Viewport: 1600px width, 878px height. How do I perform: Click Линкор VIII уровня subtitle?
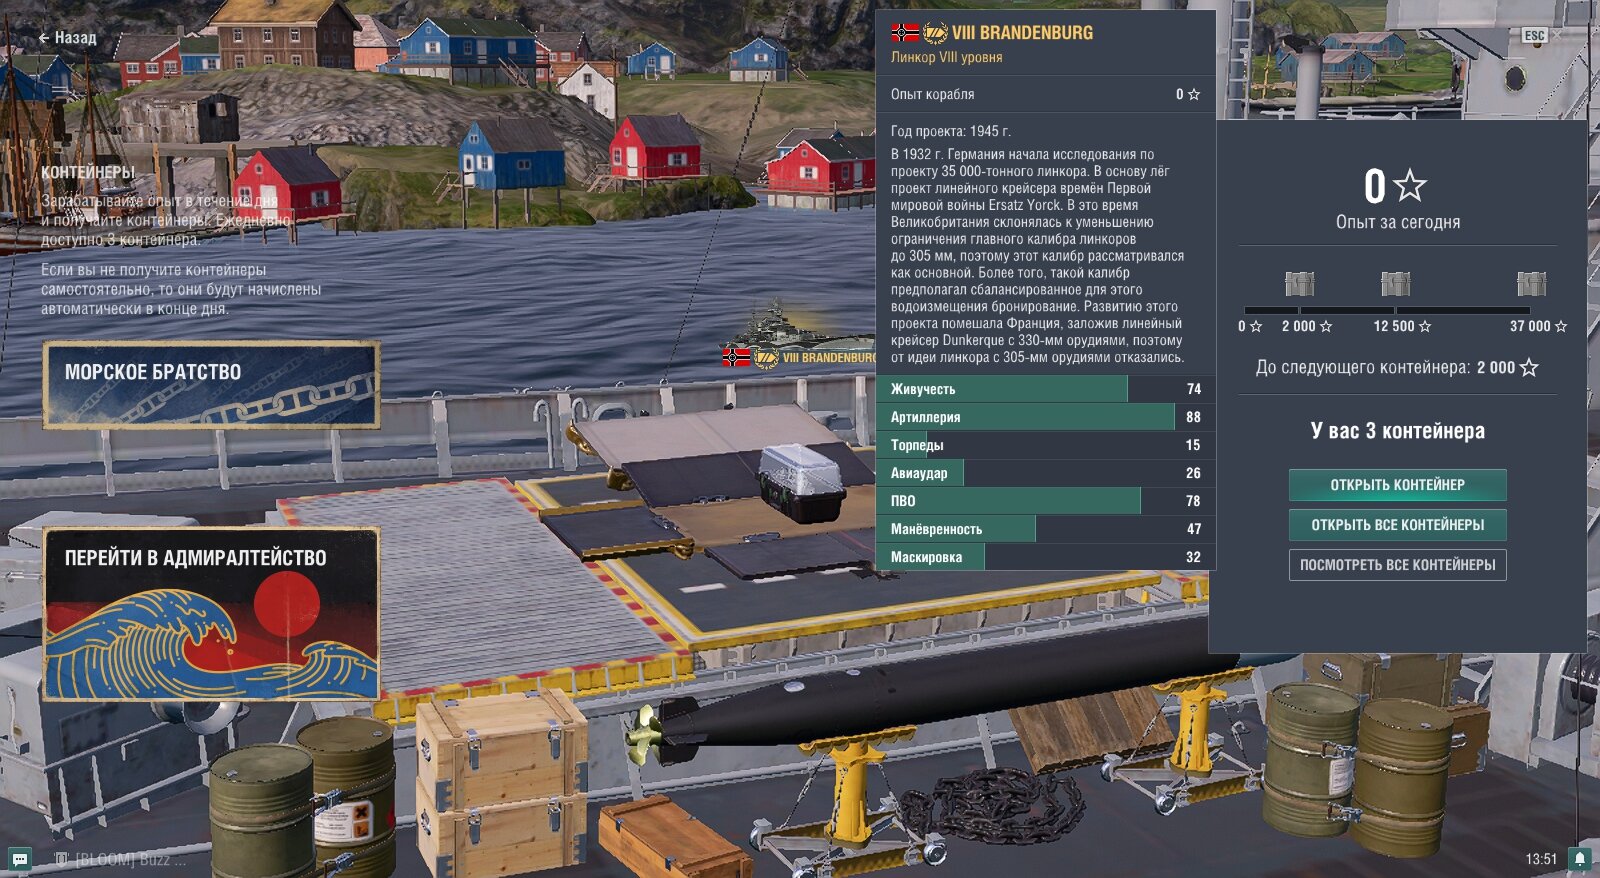(947, 57)
